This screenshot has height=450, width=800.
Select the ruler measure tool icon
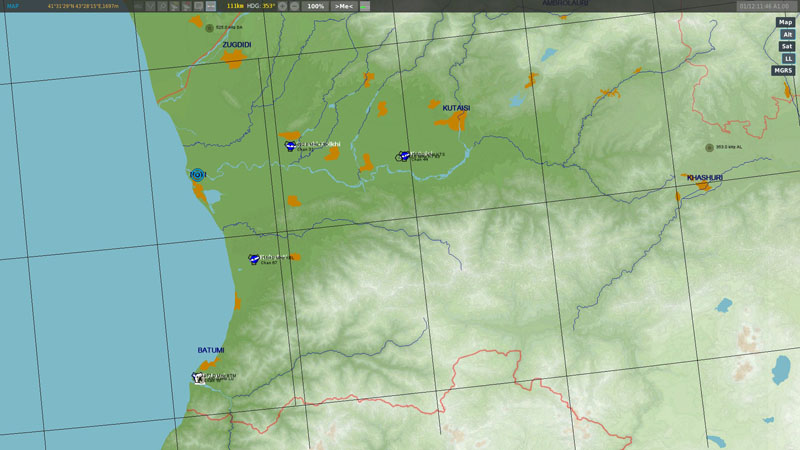click(211, 6)
